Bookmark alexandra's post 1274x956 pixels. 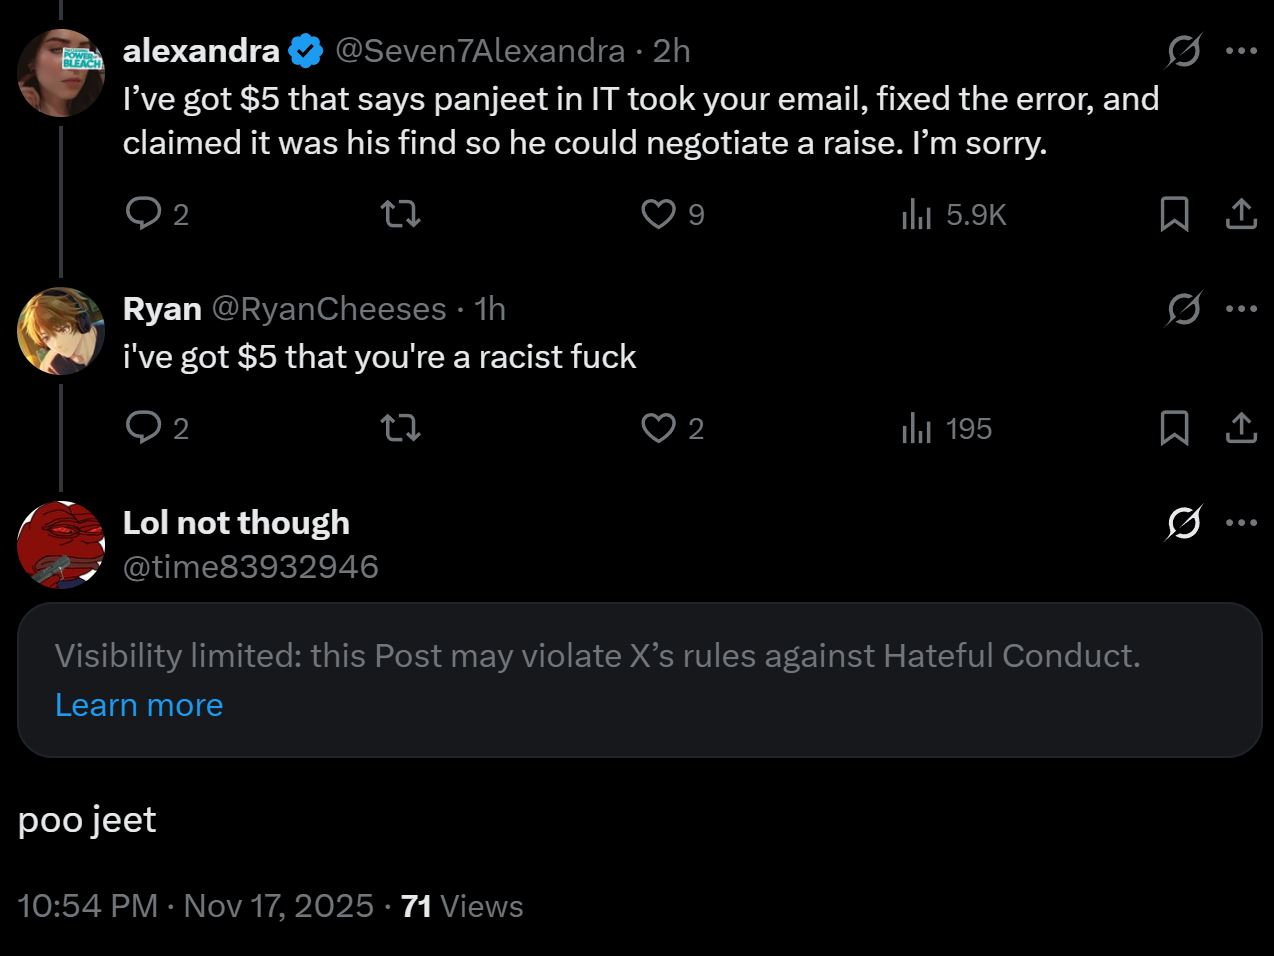coord(1174,213)
